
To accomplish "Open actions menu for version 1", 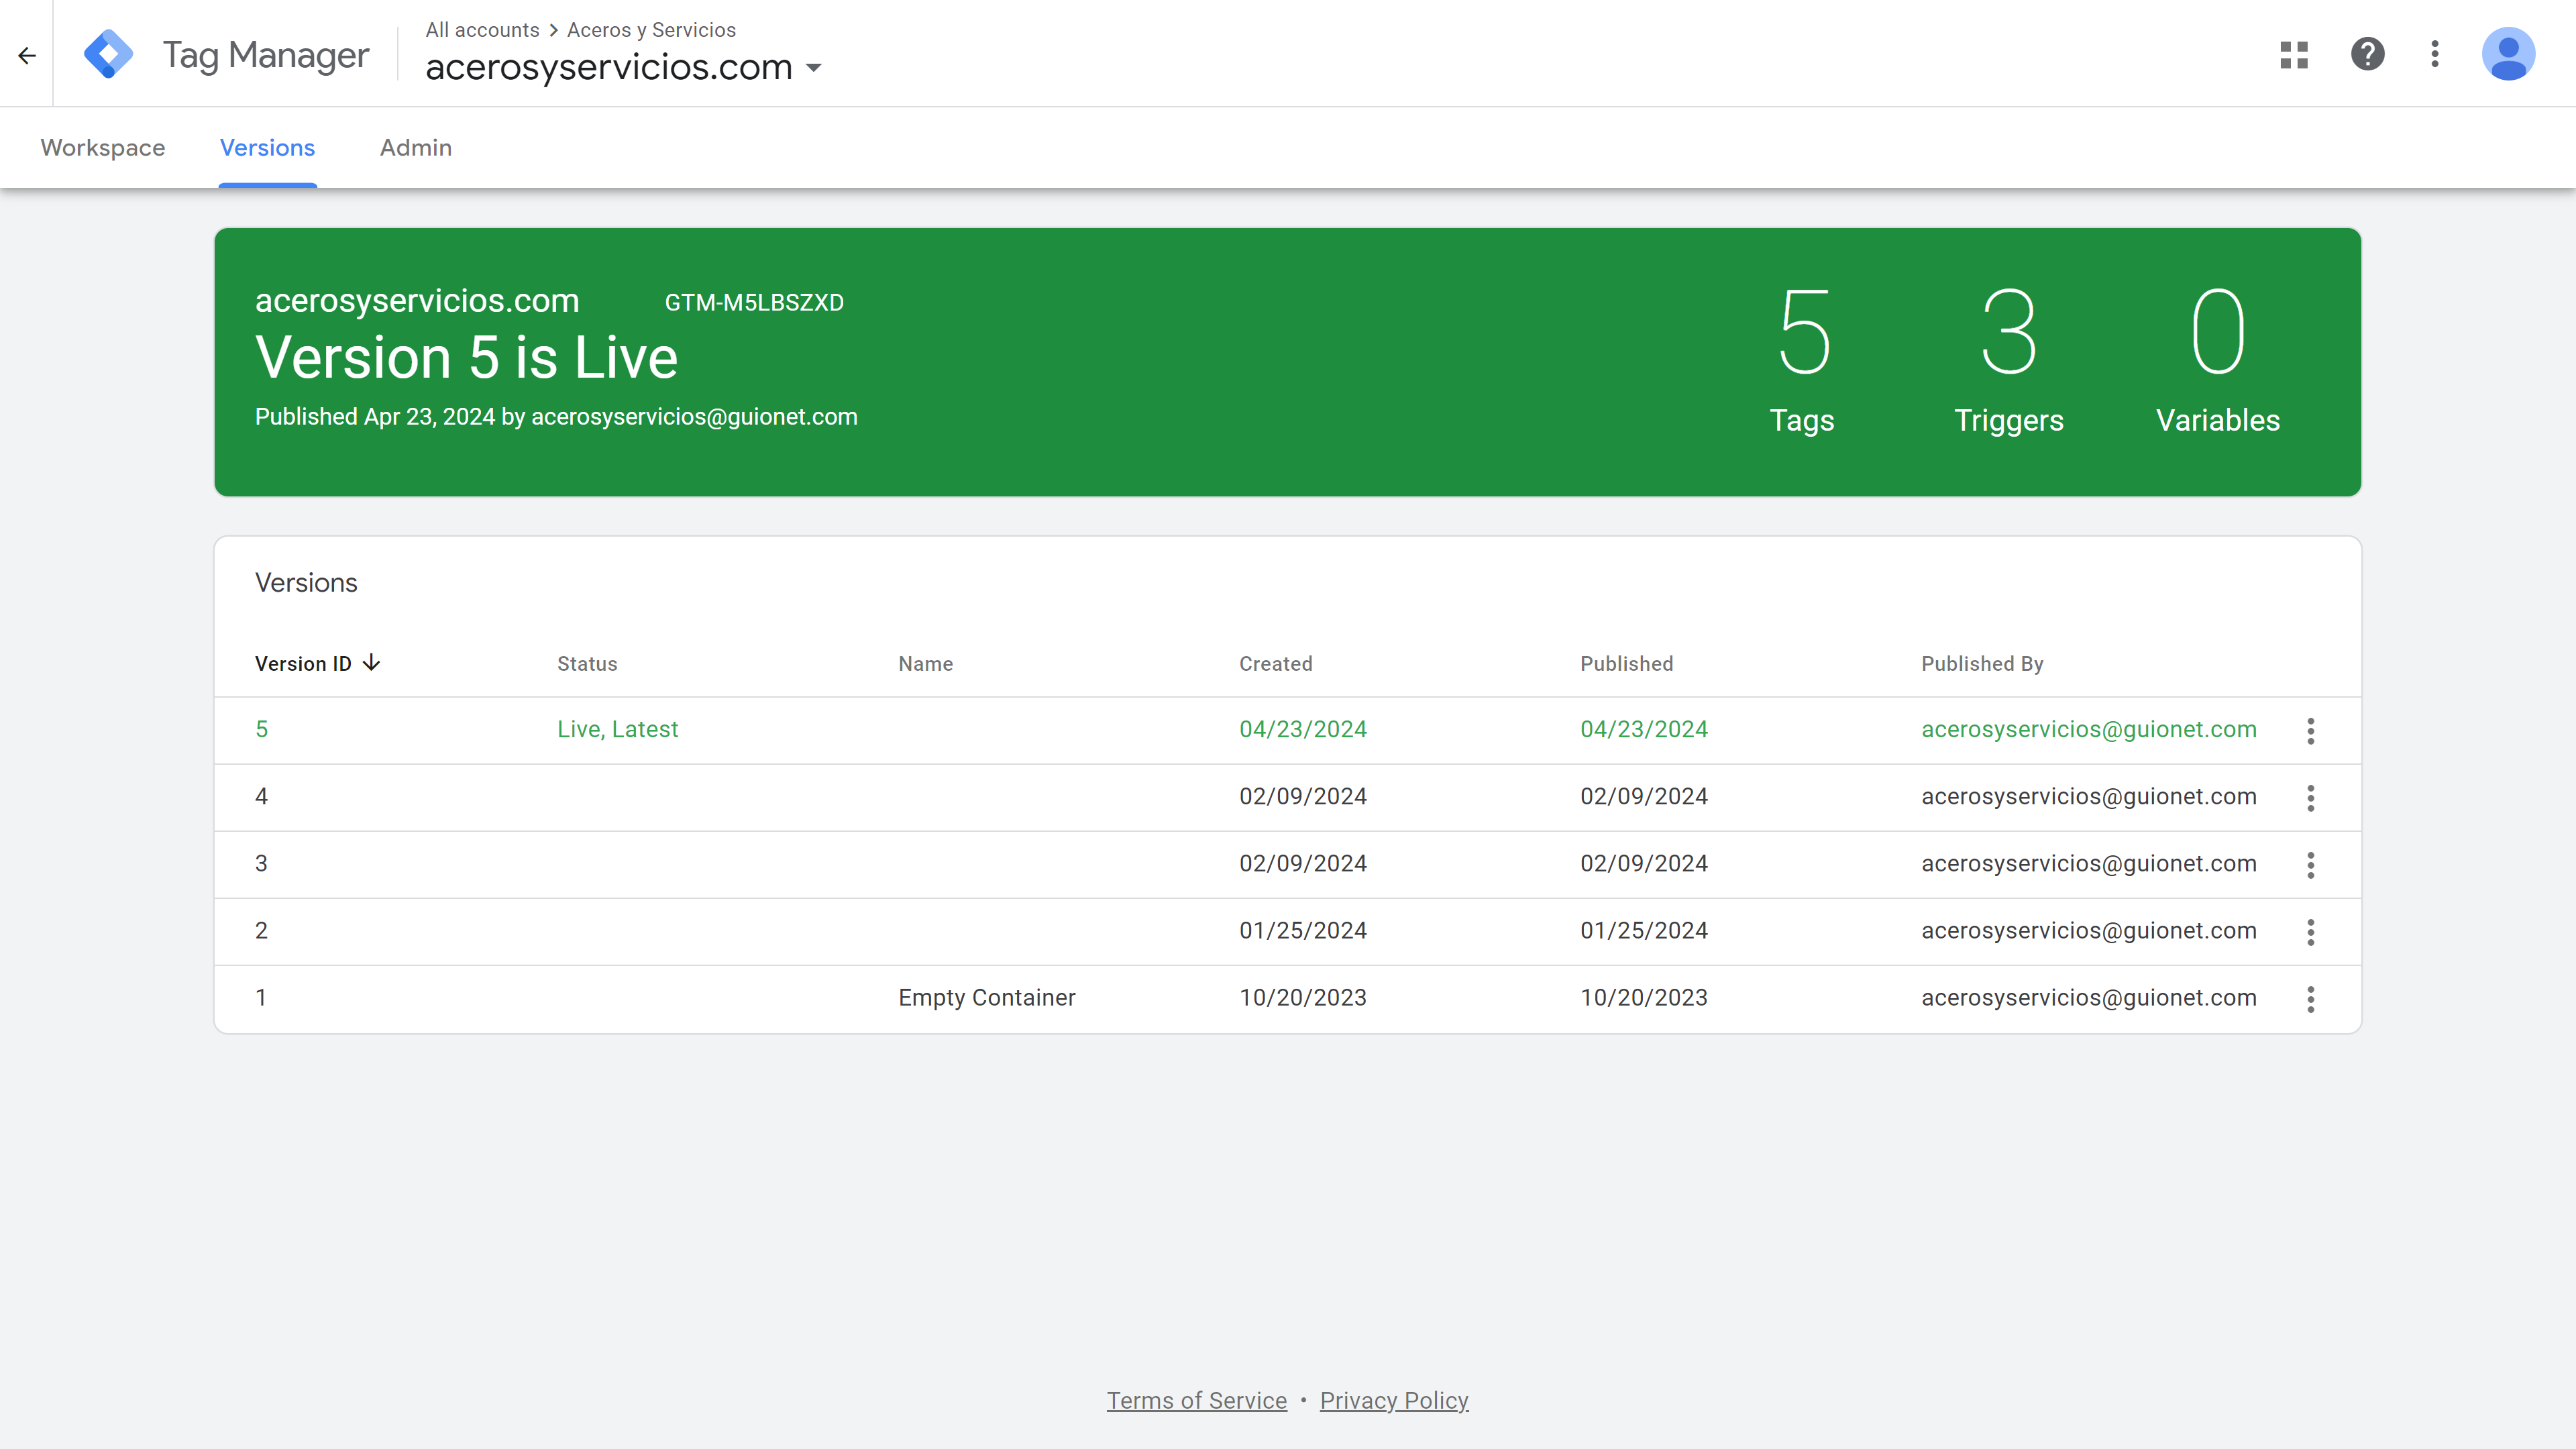I will coord(2310,999).
